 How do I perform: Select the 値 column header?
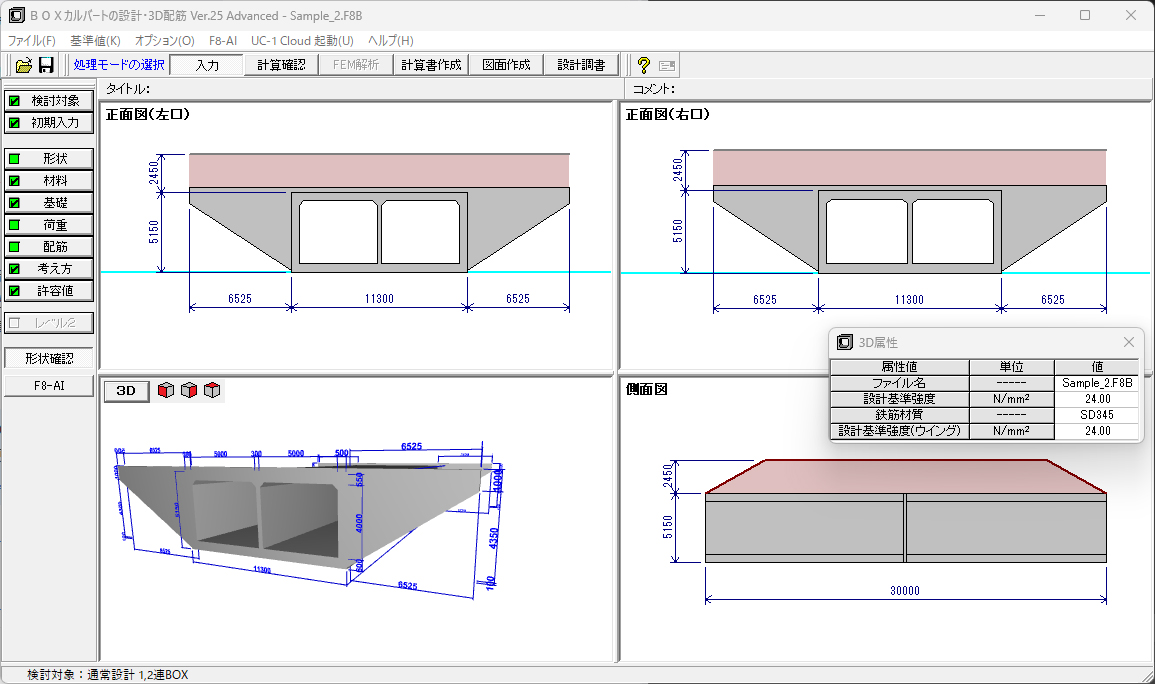pos(1097,367)
